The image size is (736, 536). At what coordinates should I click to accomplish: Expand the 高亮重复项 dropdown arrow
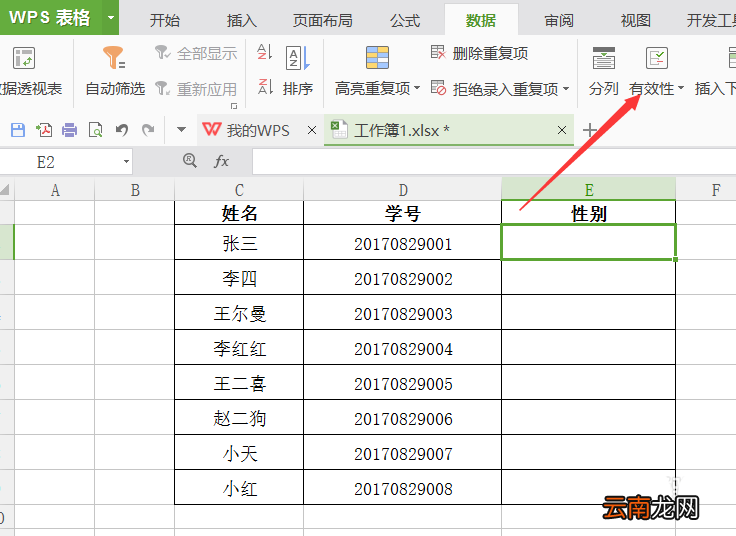[x=417, y=88]
